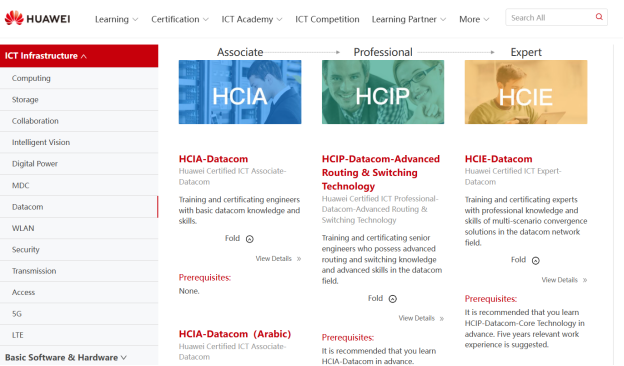
Task: Select Access in the sidebar
Action: (79, 292)
